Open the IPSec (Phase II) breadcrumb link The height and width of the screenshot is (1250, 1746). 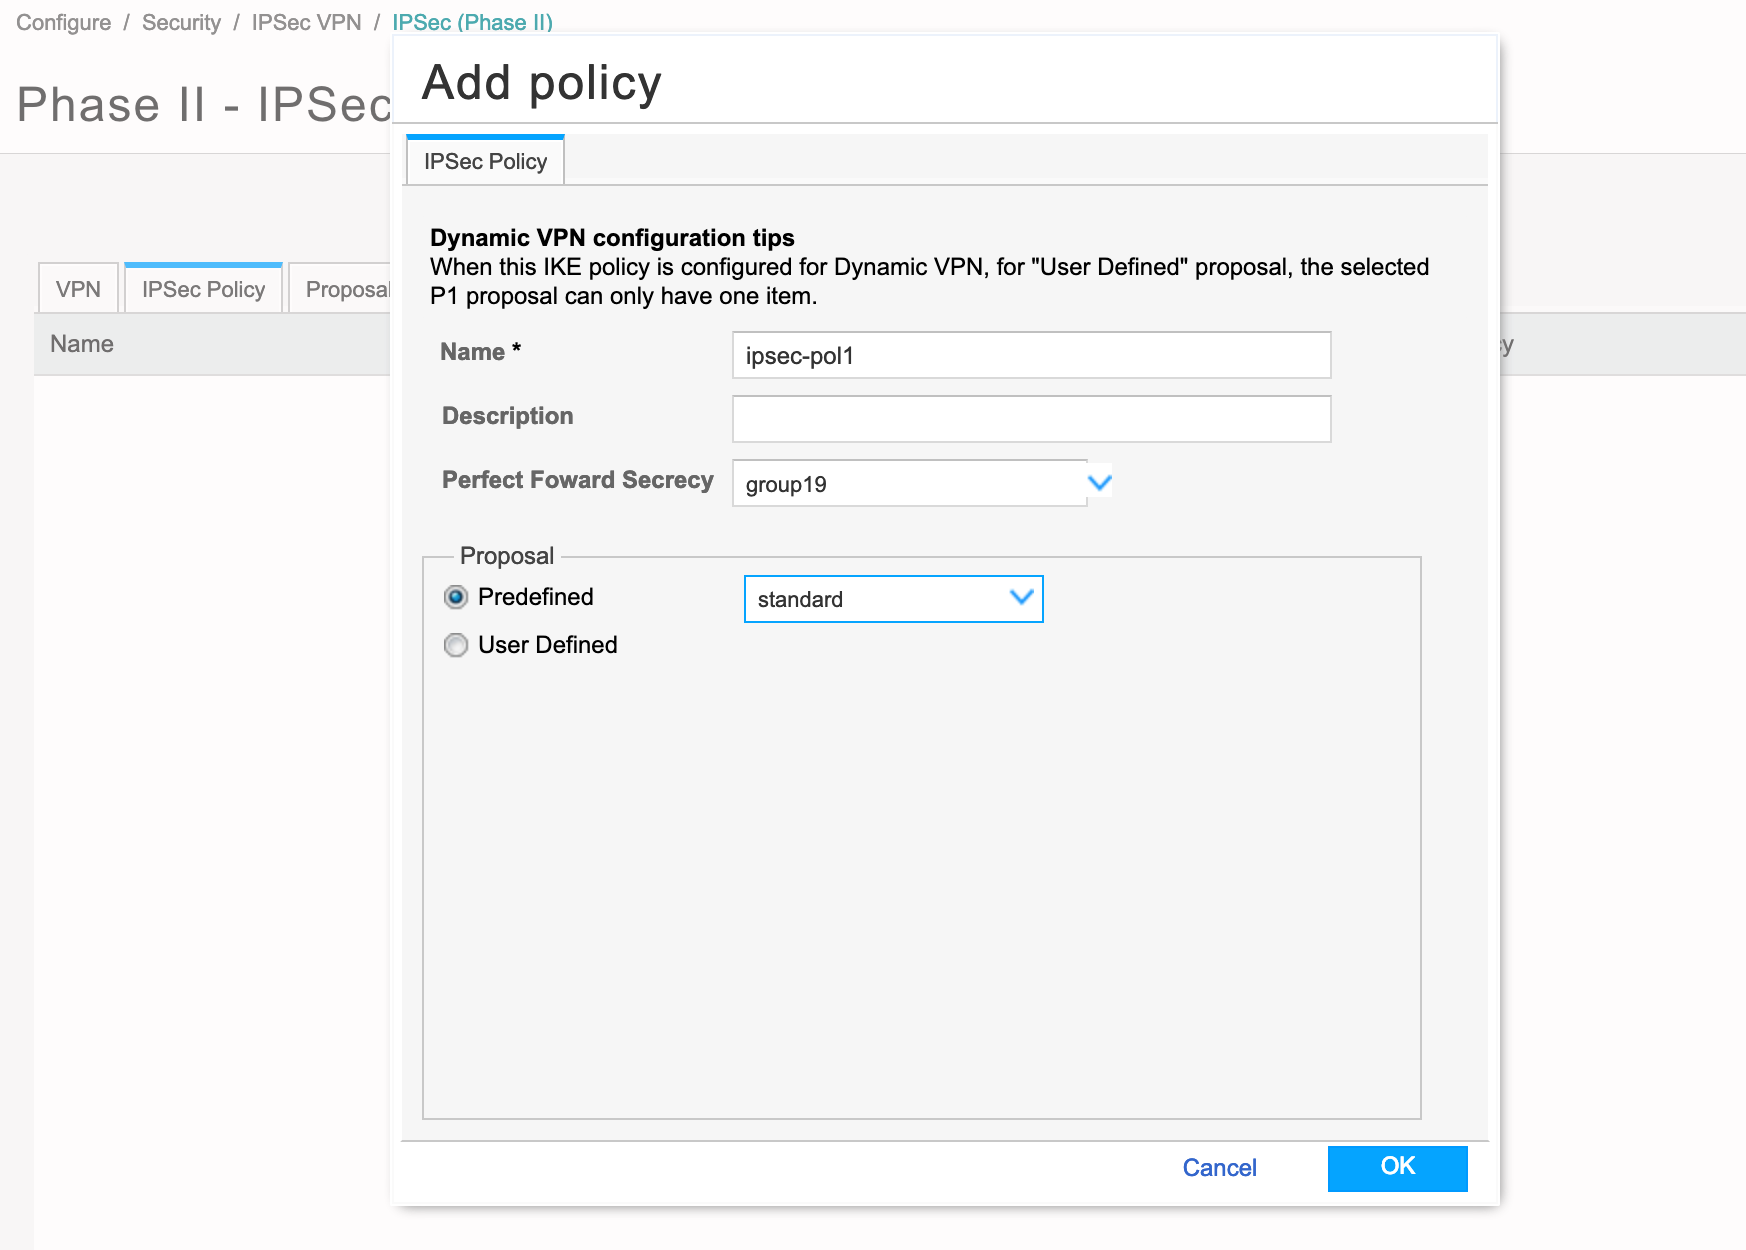coord(473,22)
